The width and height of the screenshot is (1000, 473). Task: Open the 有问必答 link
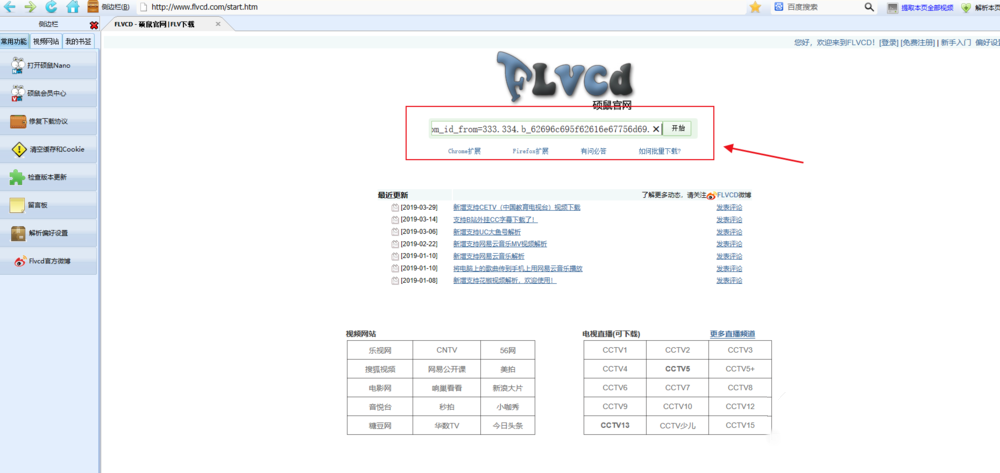tap(593, 152)
